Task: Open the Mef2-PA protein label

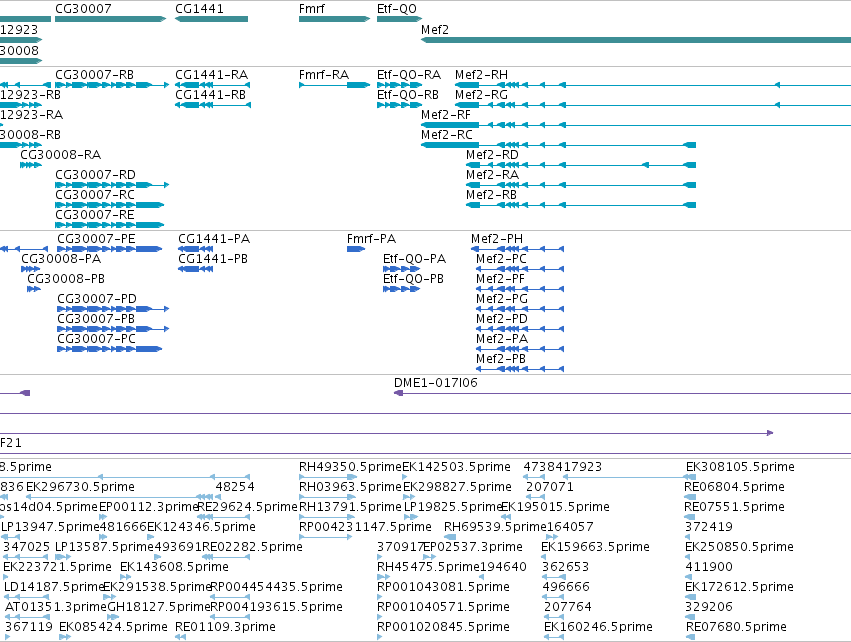Action: tap(502, 340)
